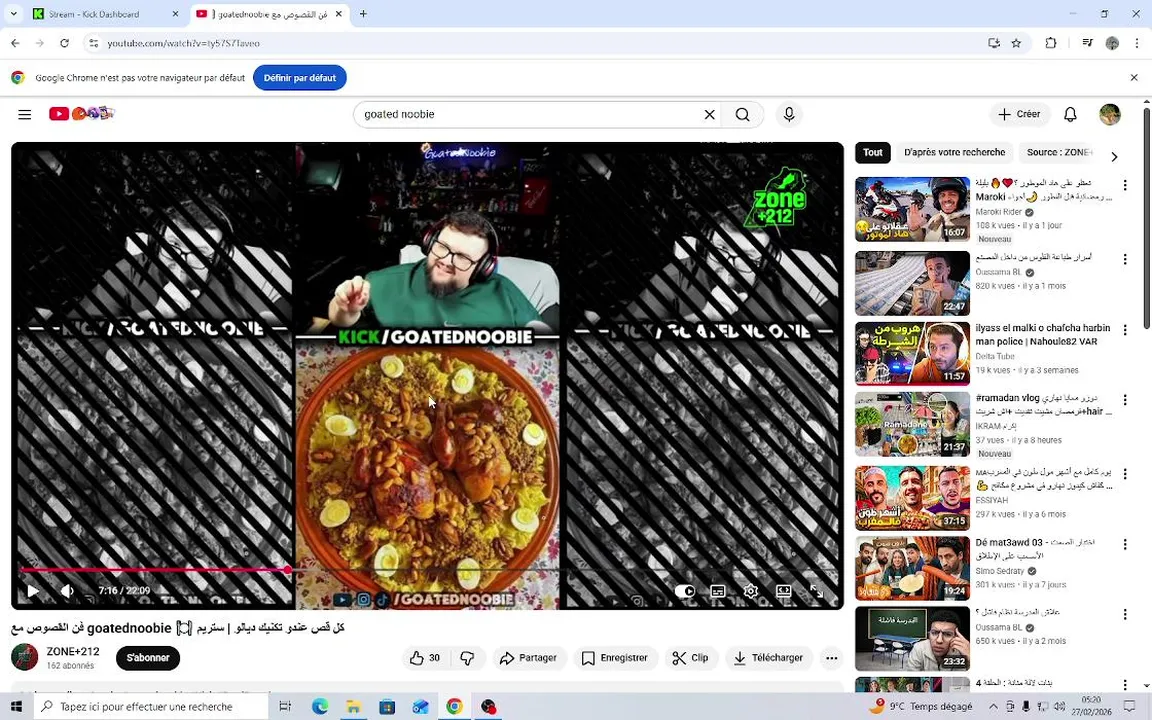Viewport: 1152px width, 720px height.
Task: Open options for Simo Sedraty video
Action: pyautogui.click(x=1124, y=544)
